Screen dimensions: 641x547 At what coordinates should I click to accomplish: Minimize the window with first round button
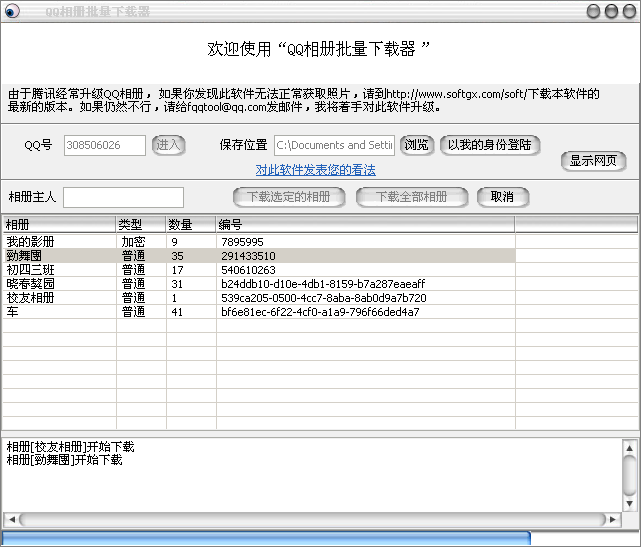(593, 11)
